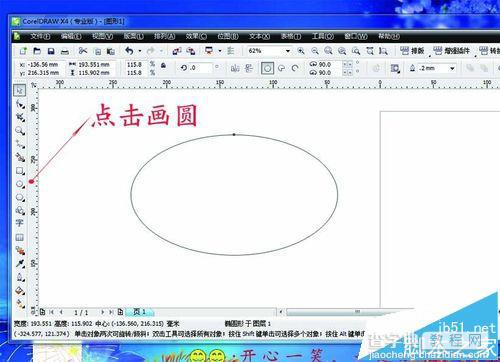Click the horizontal scrollbar below canvas
Viewport: 500px width, 362px height.
[x=350, y=312]
